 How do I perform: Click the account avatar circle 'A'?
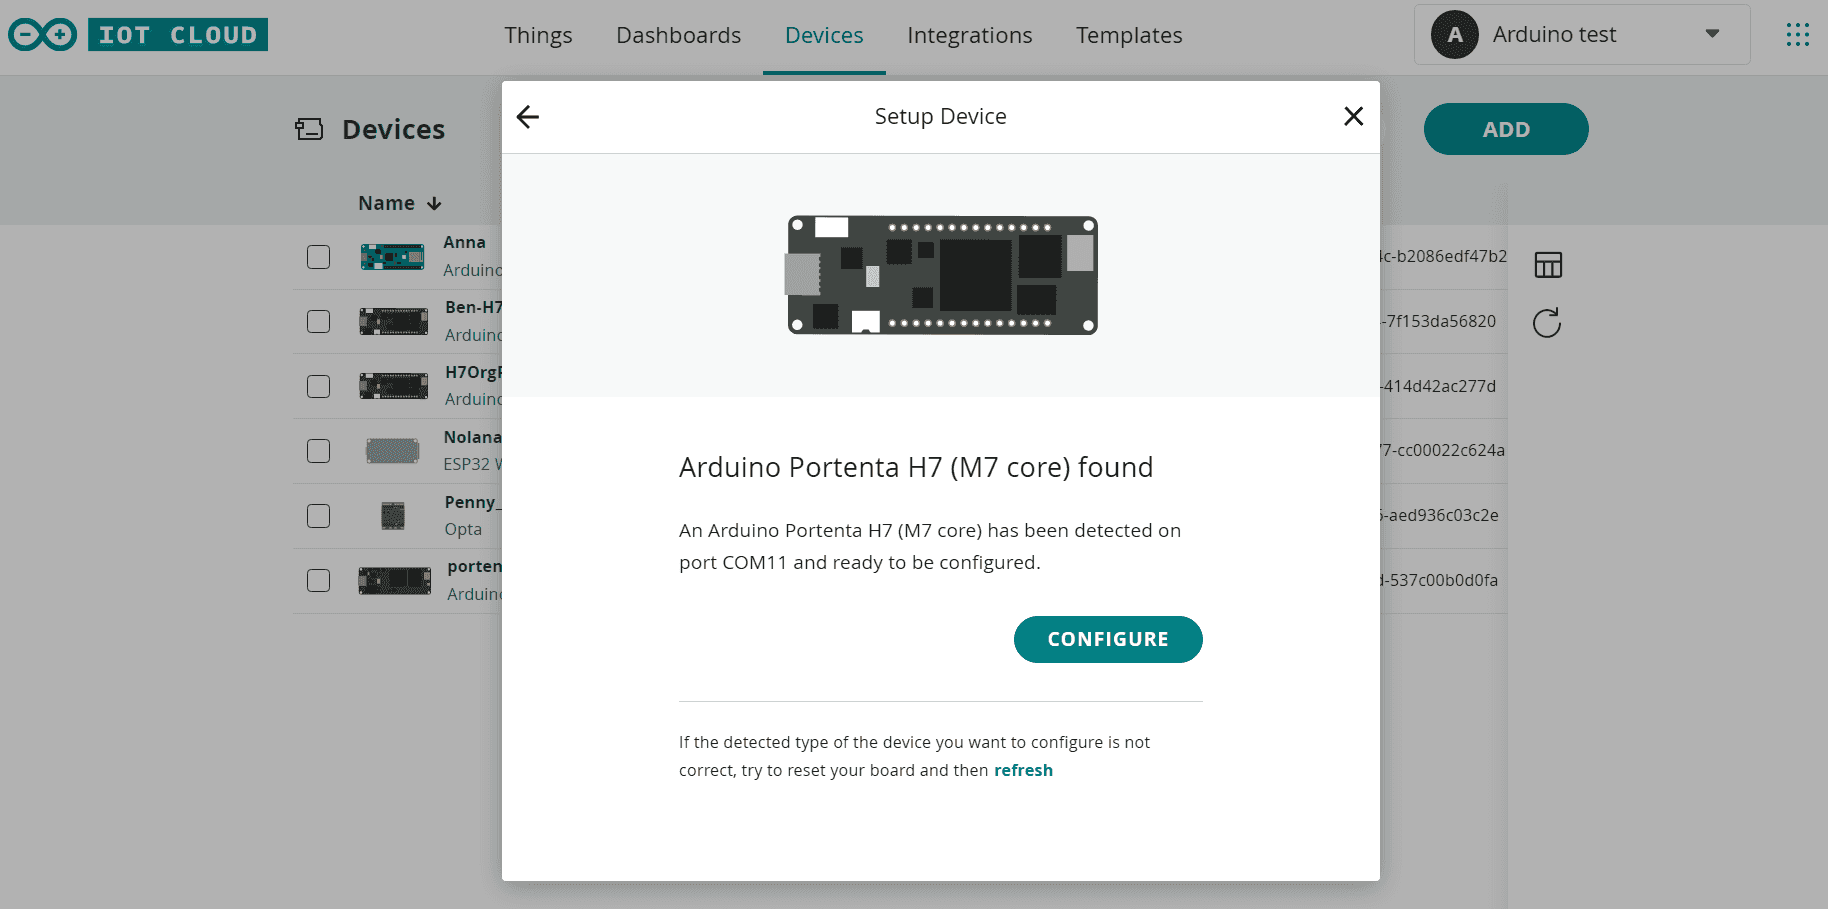(x=1454, y=35)
